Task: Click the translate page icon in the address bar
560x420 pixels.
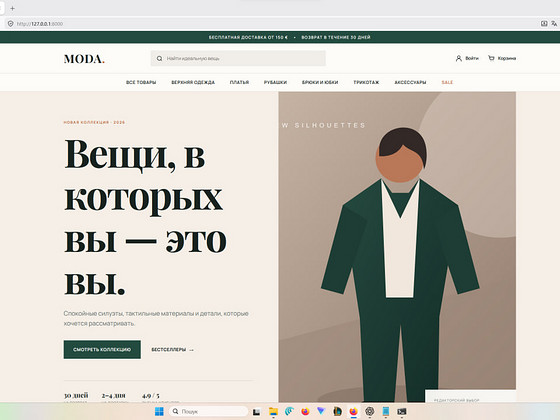Action: click(554, 24)
